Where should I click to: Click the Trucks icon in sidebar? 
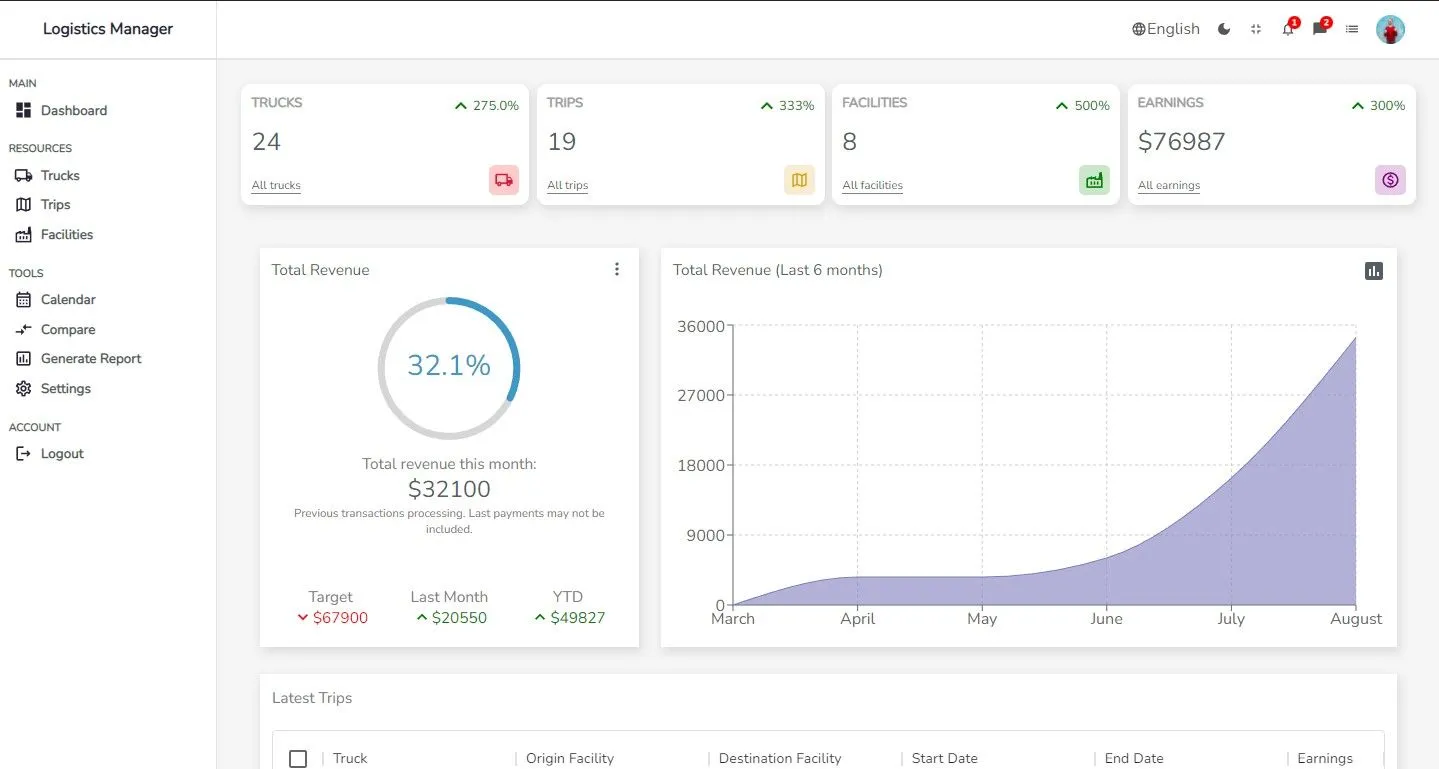pyautogui.click(x=24, y=175)
